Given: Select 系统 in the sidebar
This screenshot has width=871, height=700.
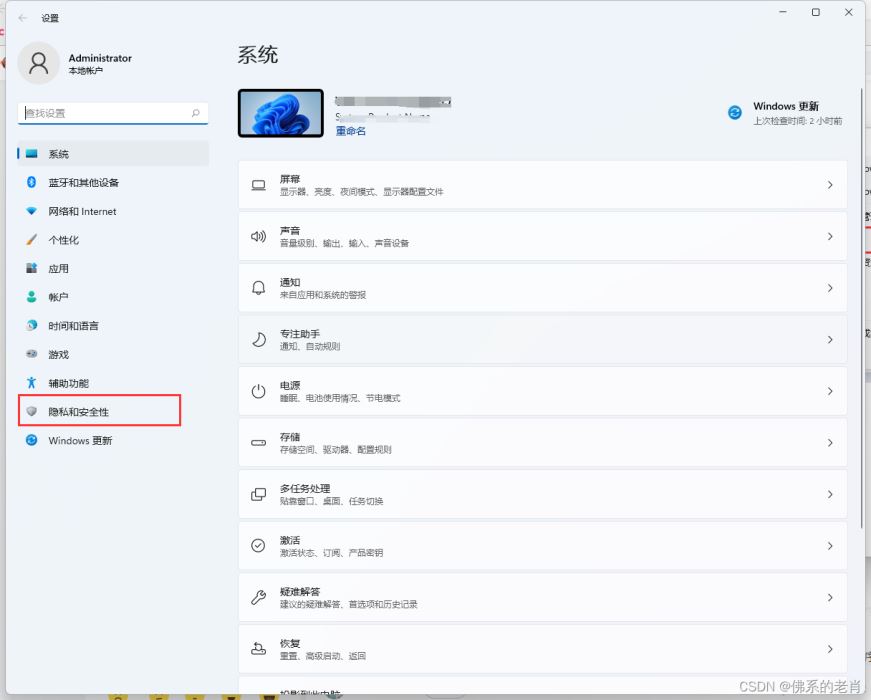Looking at the screenshot, I should [x=113, y=154].
